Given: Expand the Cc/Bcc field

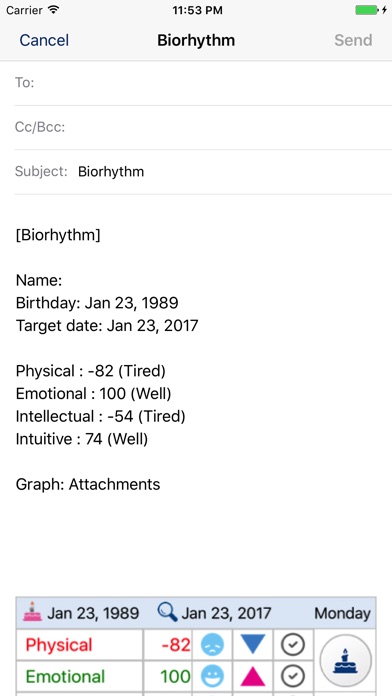Looking at the screenshot, I should 203,127.
